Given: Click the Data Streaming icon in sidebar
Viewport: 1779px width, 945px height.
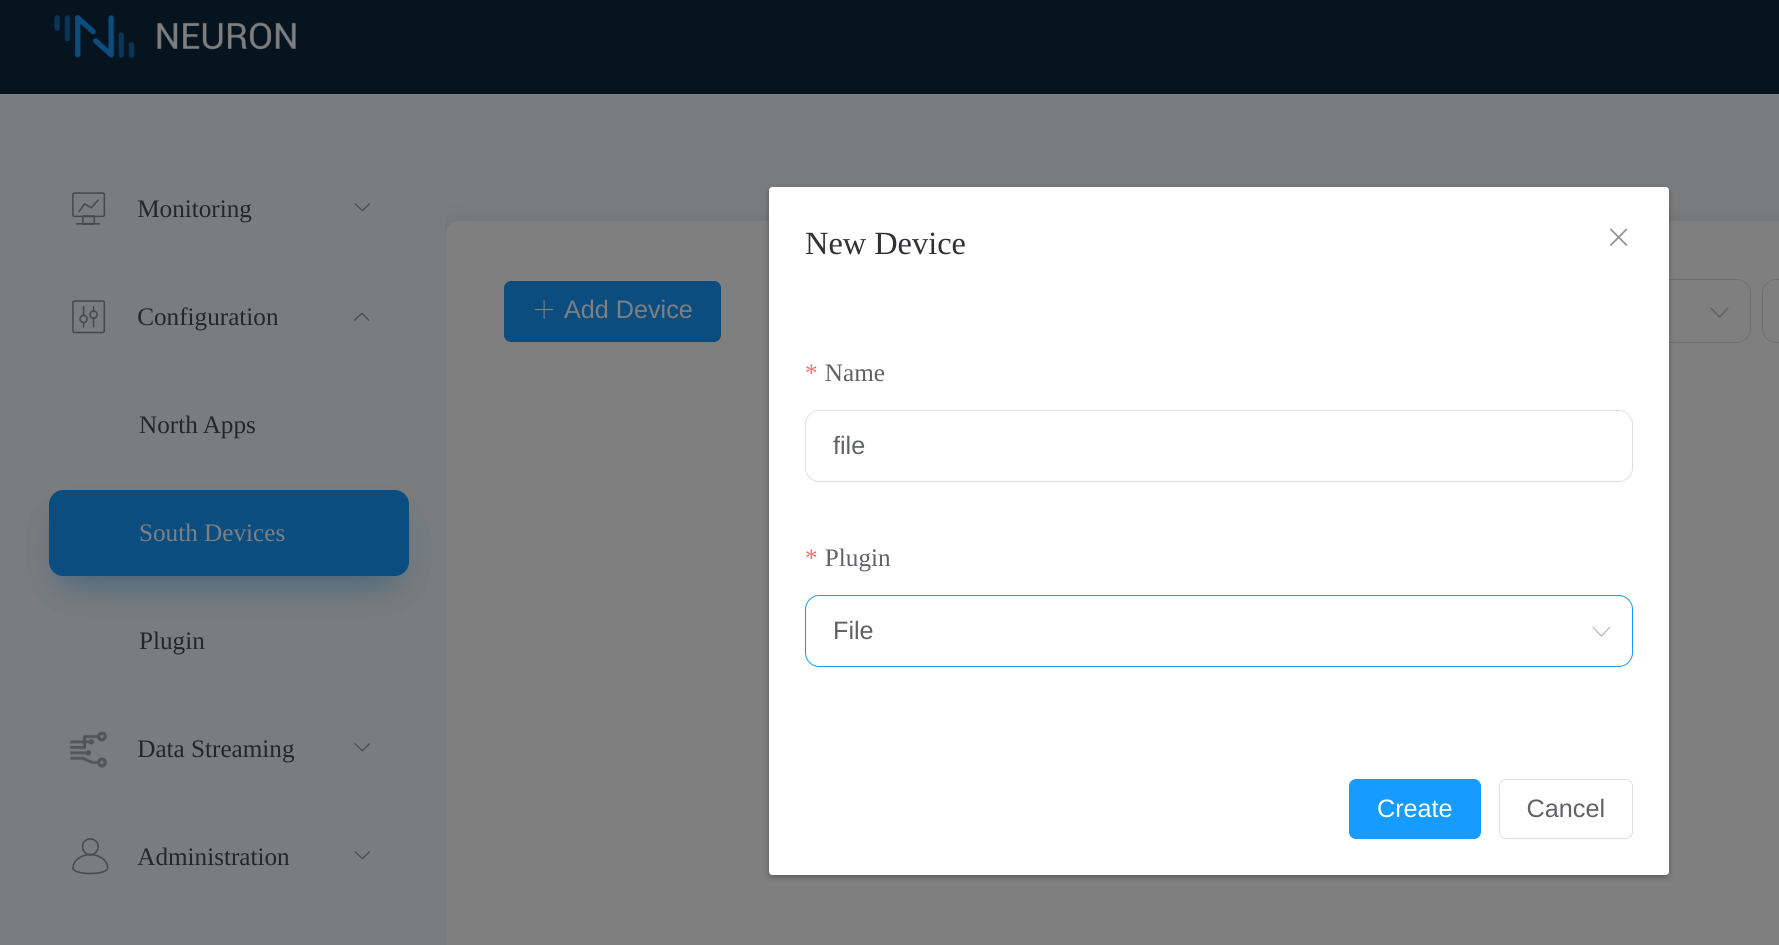Looking at the screenshot, I should pos(89,749).
